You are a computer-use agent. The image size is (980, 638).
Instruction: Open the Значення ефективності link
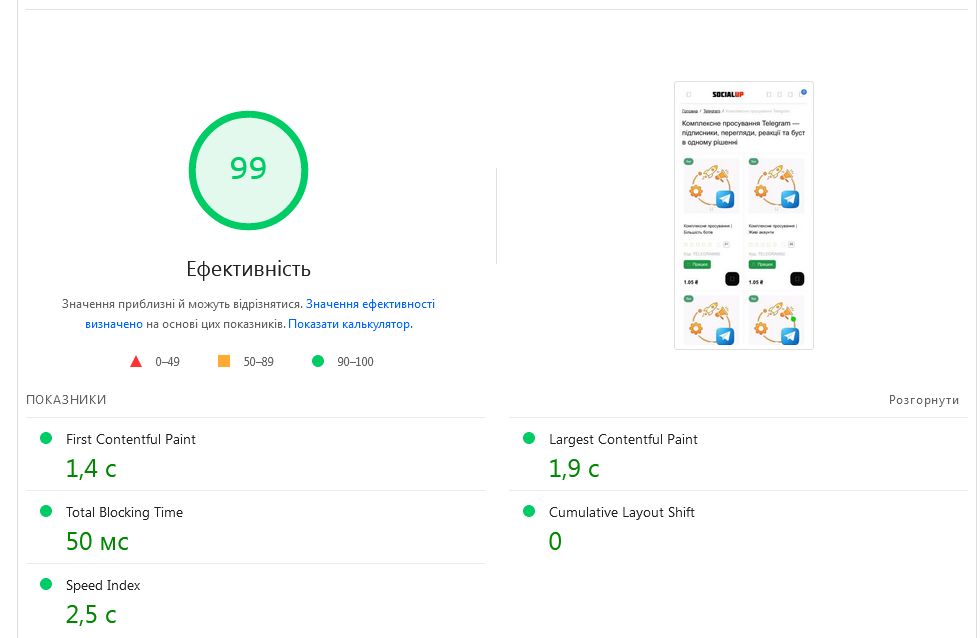370,304
